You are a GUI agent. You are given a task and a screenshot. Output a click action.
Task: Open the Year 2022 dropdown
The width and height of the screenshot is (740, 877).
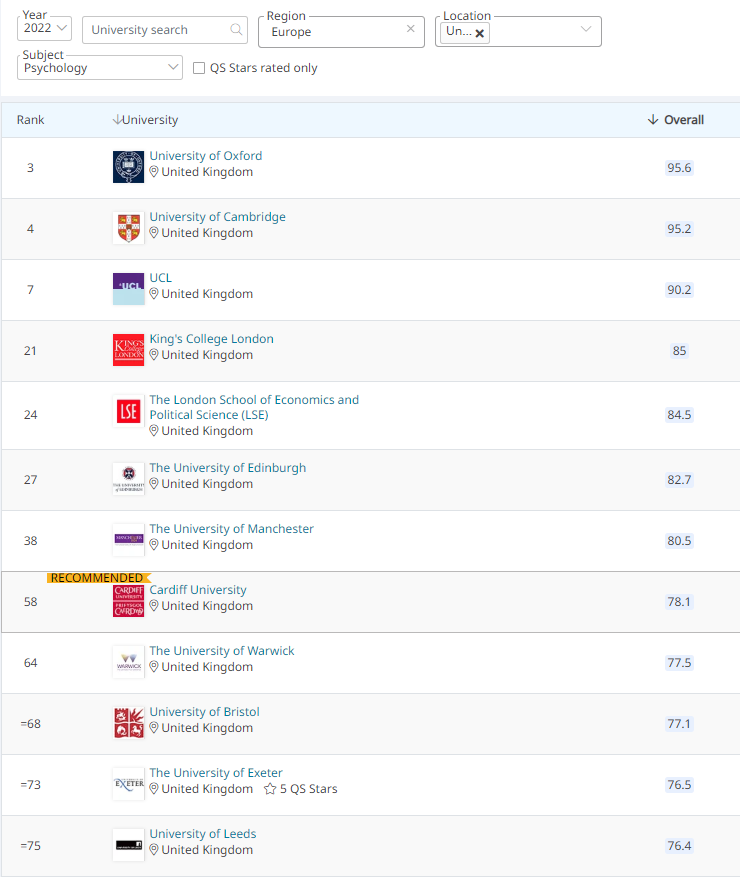[44, 28]
